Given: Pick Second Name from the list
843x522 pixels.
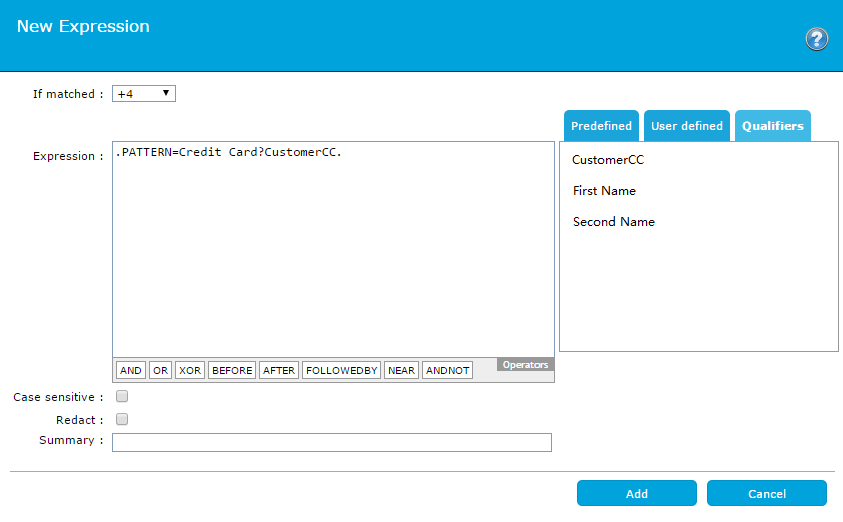Looking at the screenshot, I should click(613, 222).
